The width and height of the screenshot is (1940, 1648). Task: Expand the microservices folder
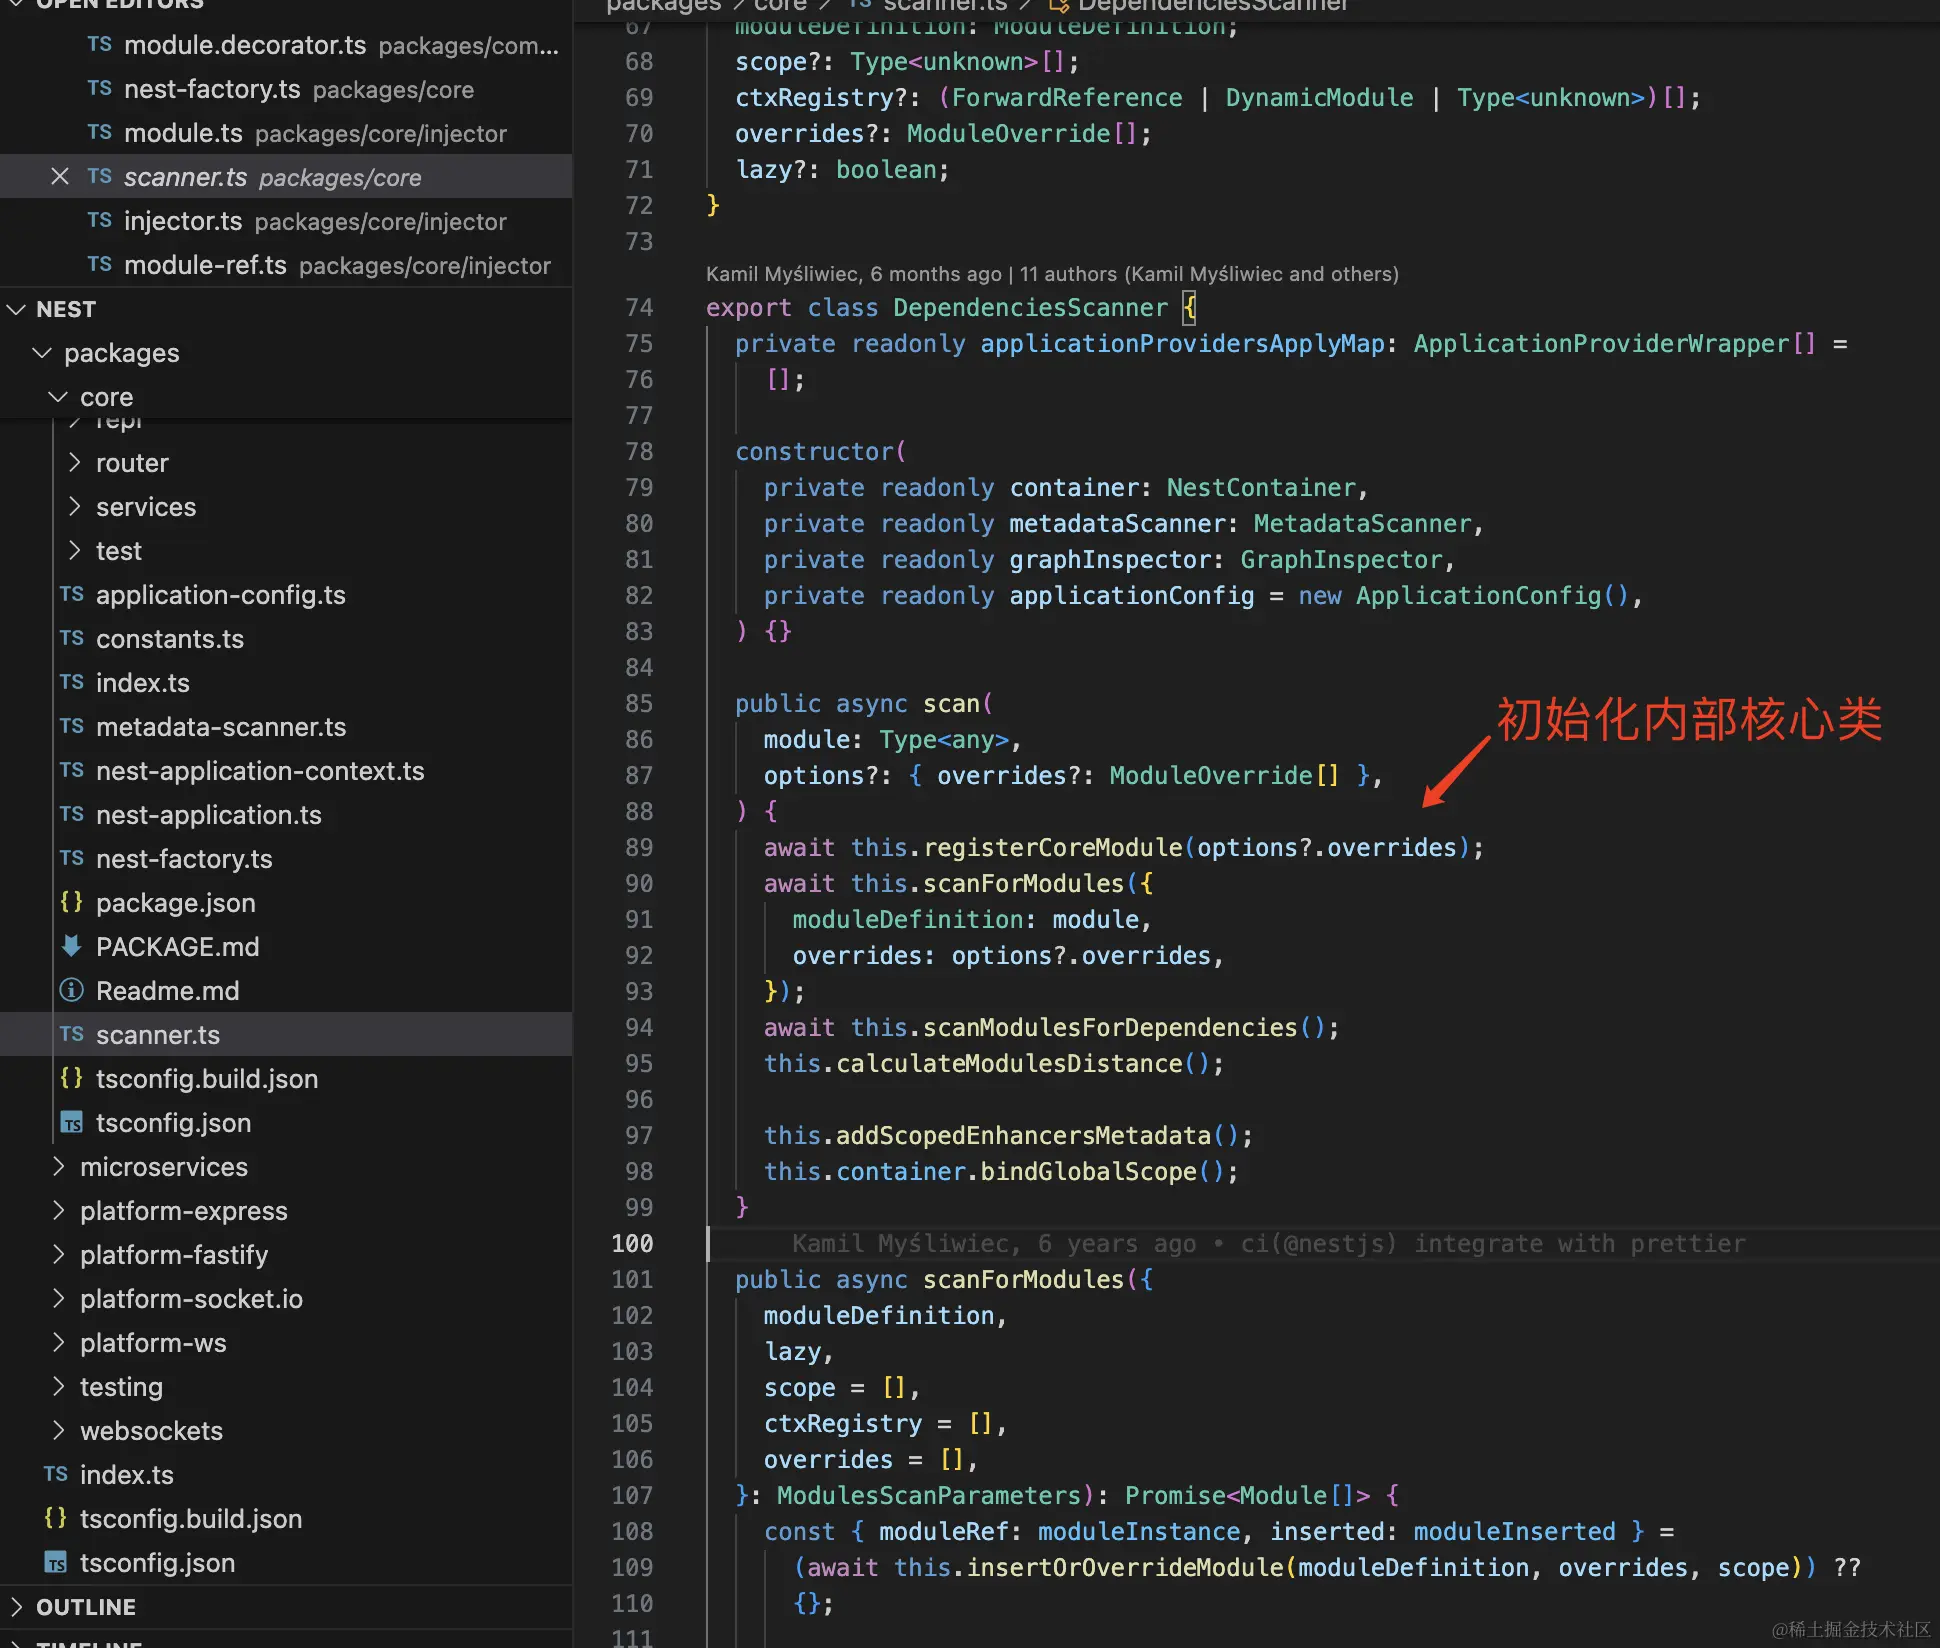[58, 1167]
